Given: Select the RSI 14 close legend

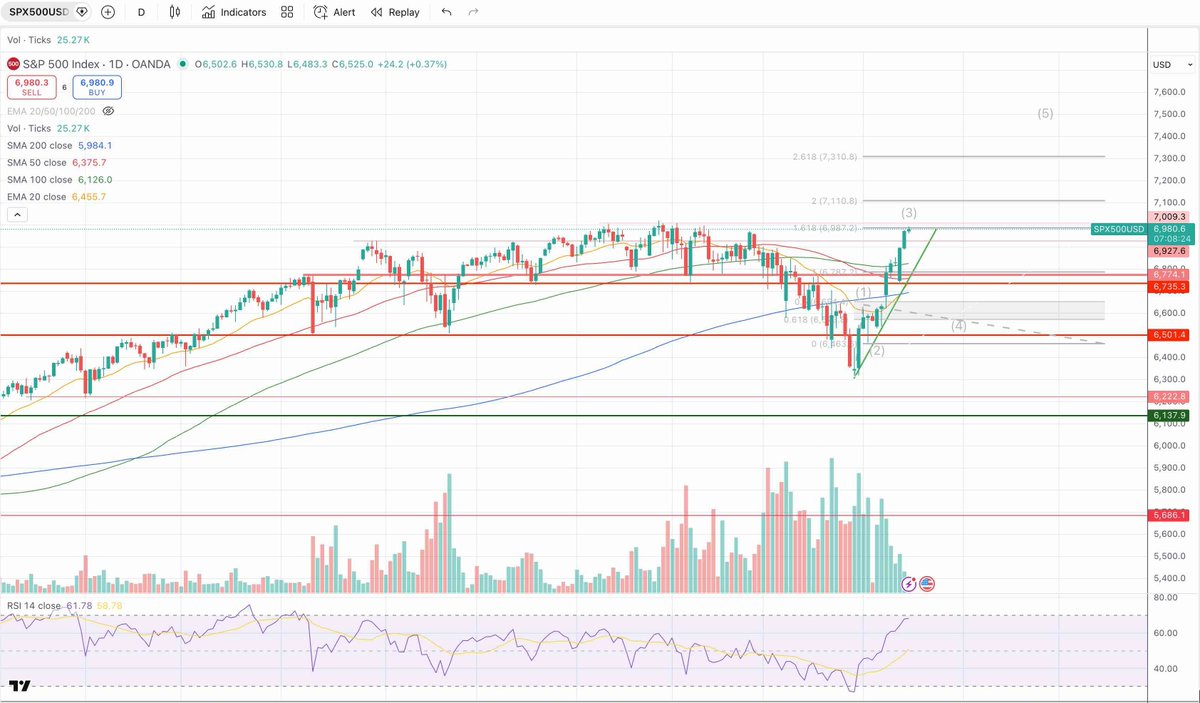Looking at the screenshot, I should click(64, 606).
